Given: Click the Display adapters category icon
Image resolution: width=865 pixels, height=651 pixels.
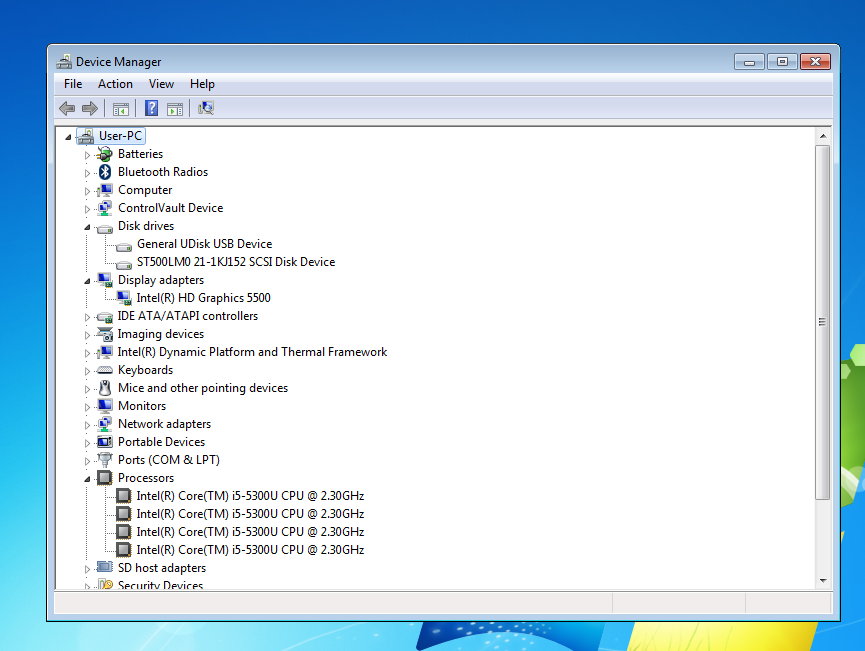Looking at the screenshot, I should (104, 280).
